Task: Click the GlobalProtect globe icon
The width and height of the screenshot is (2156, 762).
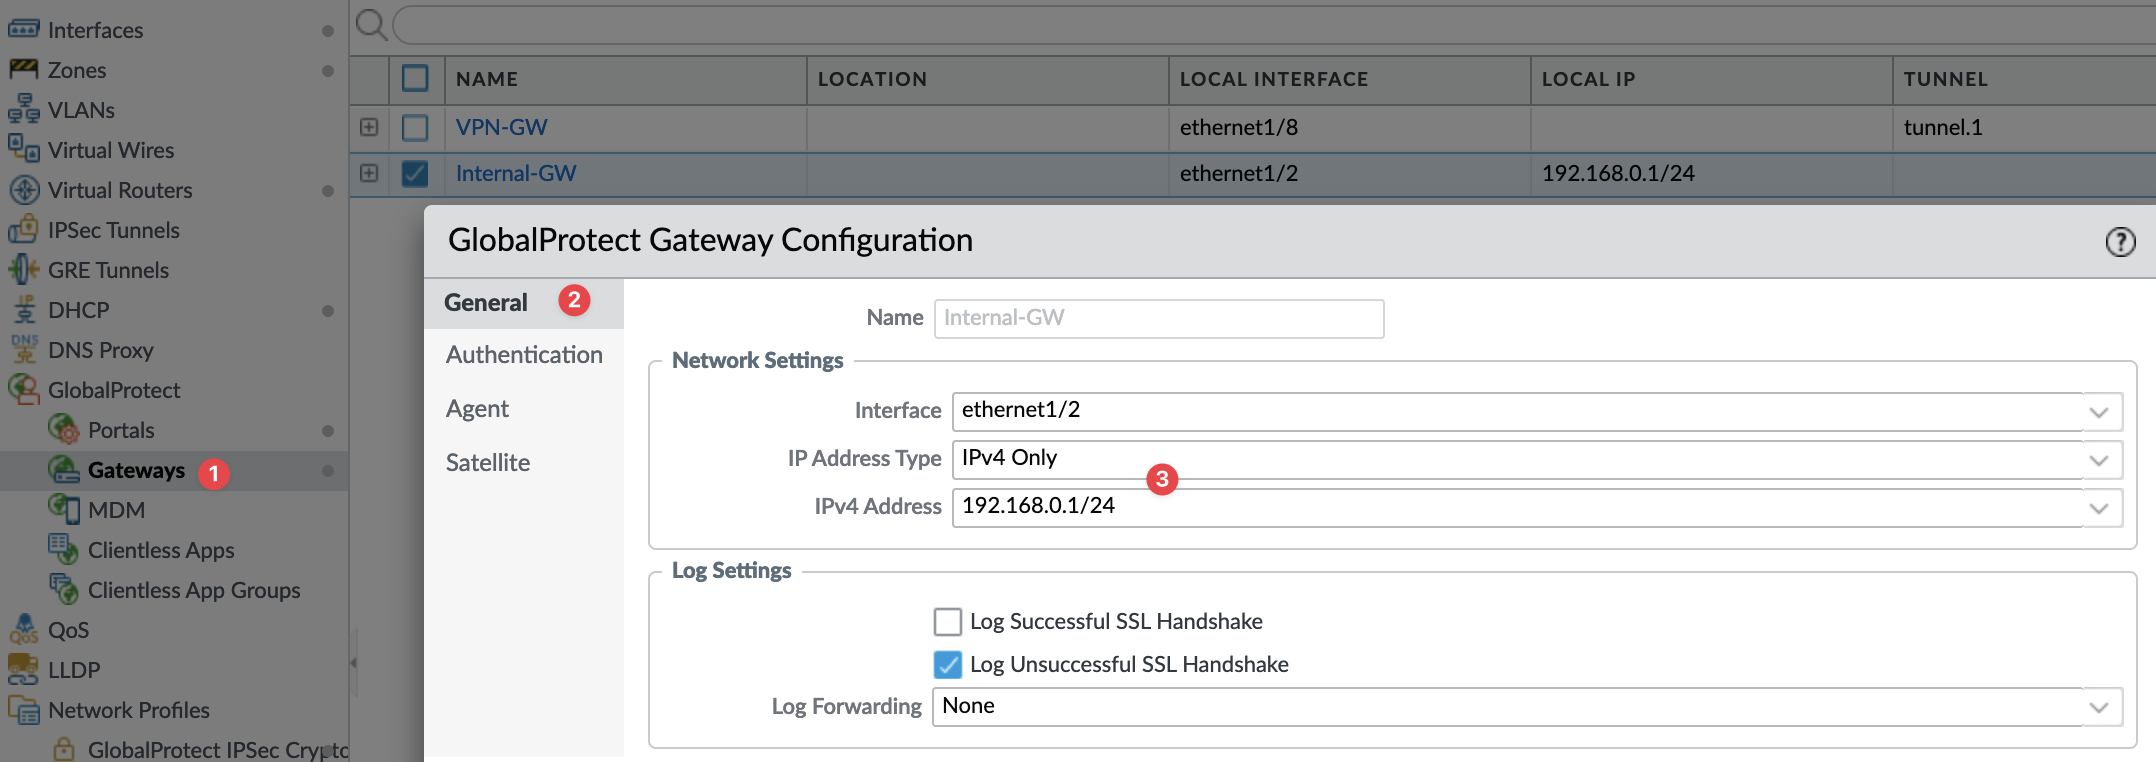Action: coord(23,389)
